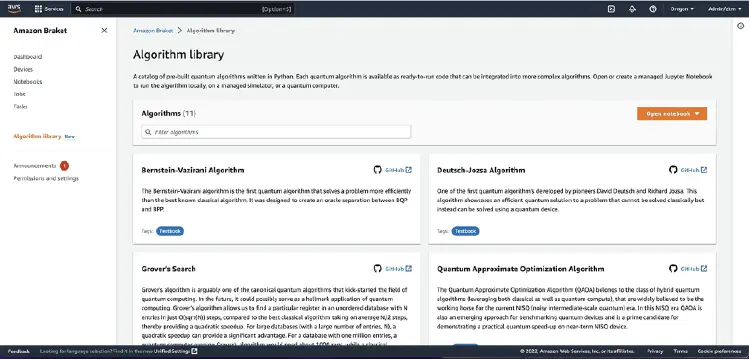Go to Dashboard in sidebar
Screen dimensions: 750x360
point(28,57)
